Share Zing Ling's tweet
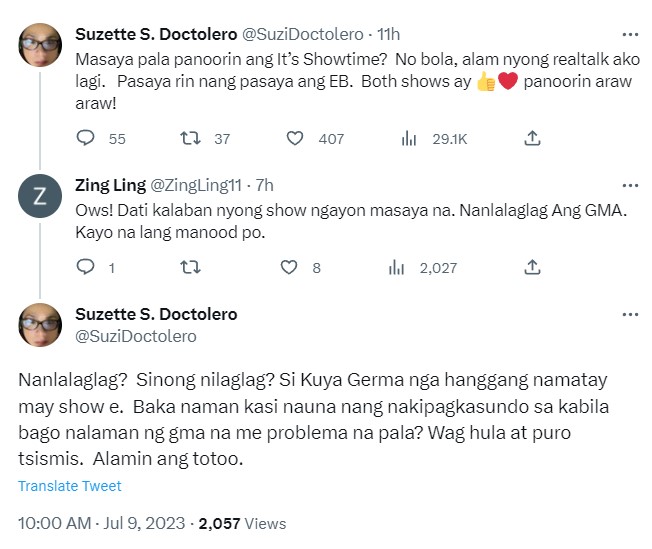 tap(533, 267)
